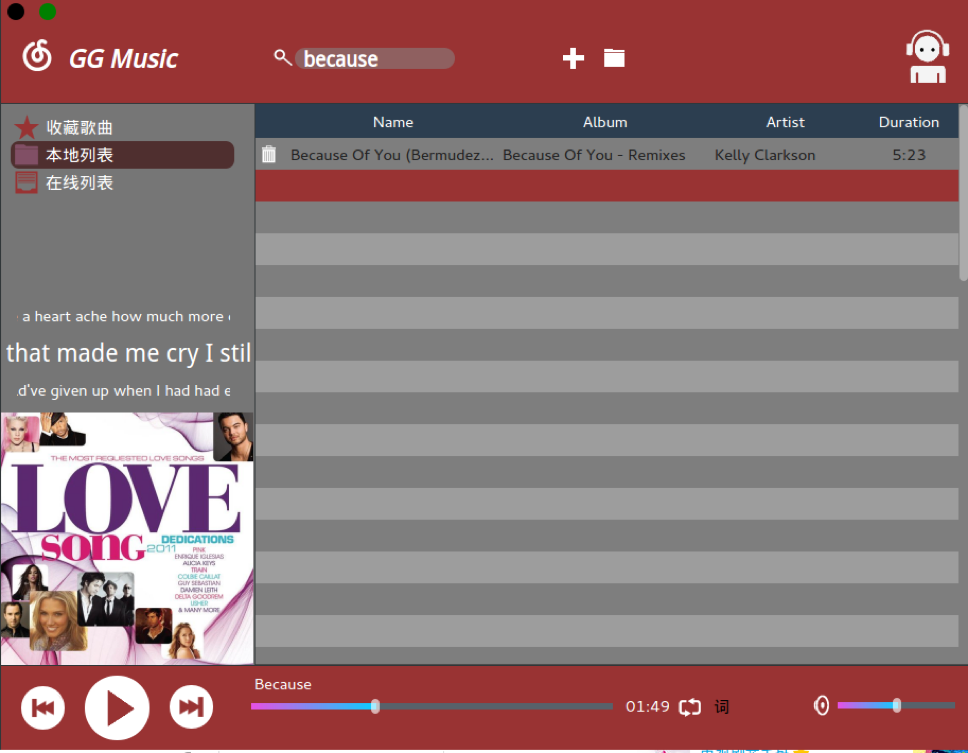The image size is (968, 753).
Task: Click the 01:49 elapsed time label
Action: (x=647, y=706)
